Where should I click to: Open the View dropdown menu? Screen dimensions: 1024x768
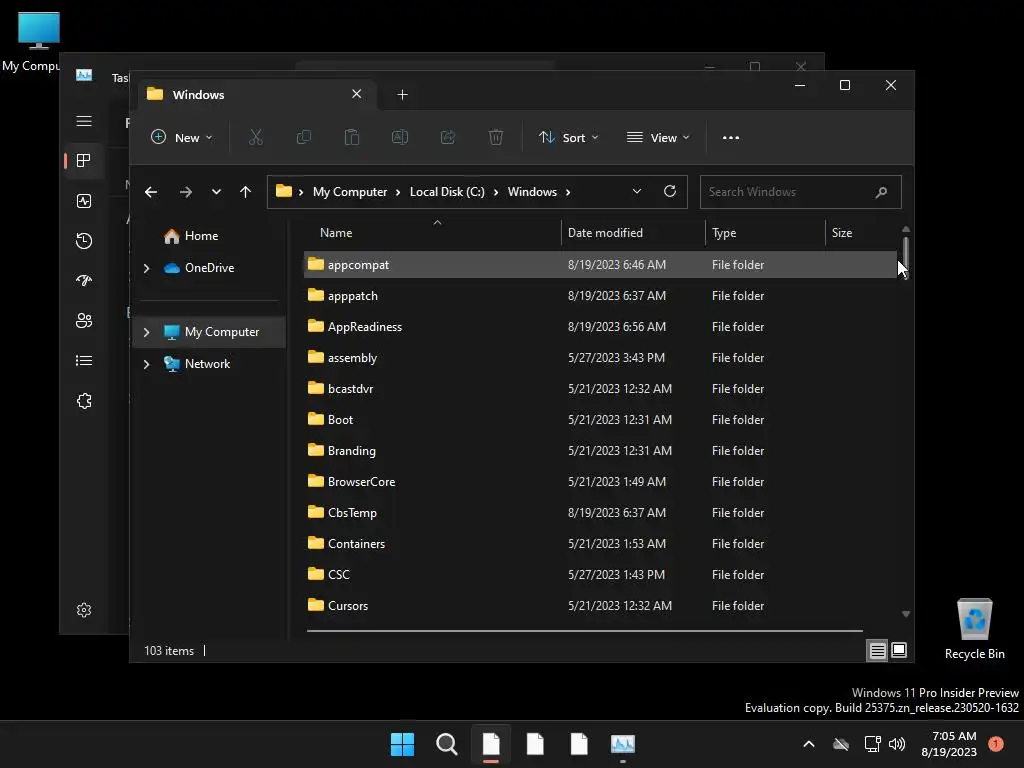pyautogui.click(x=658, y=138)
